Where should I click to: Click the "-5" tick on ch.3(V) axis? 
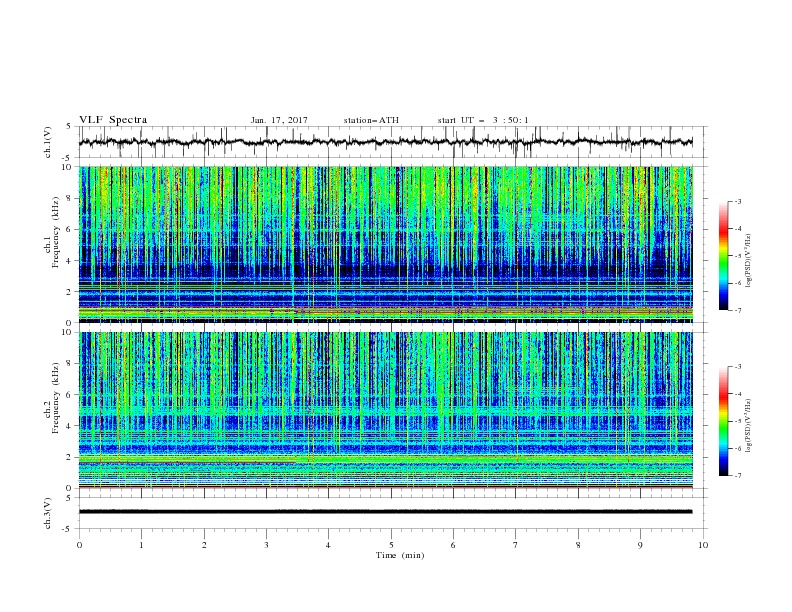click(x=68, y=529)
